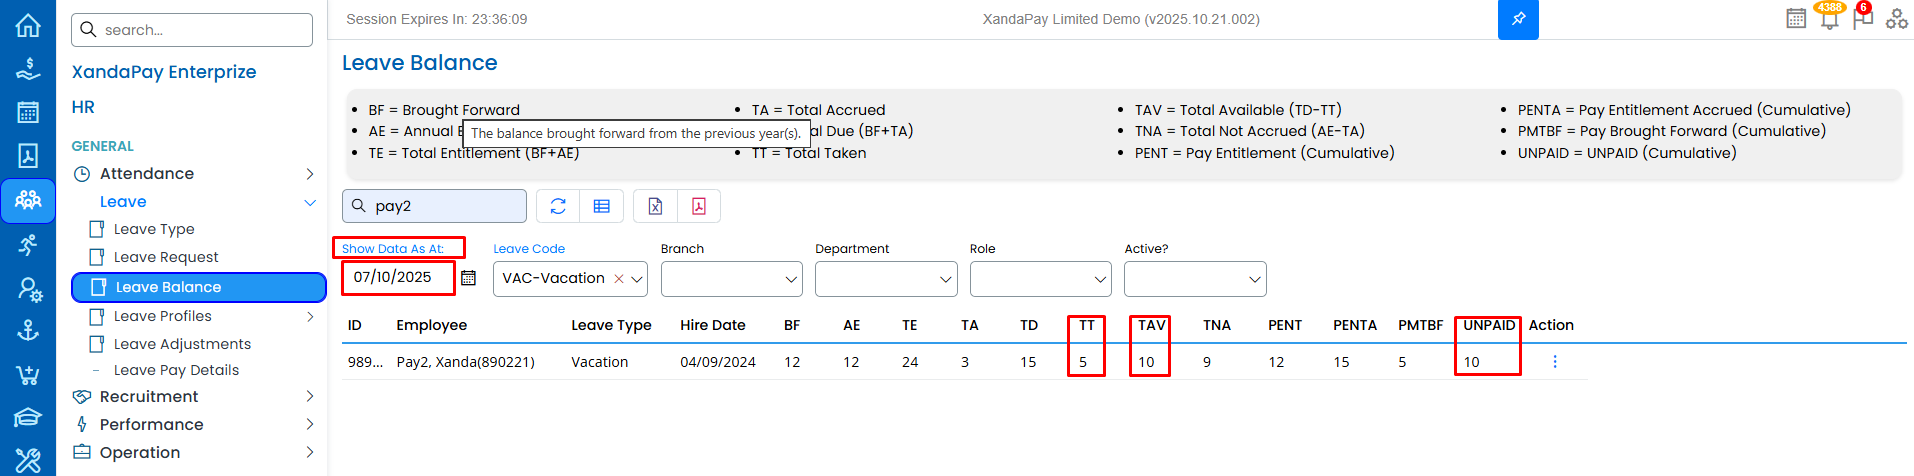Open the Leave Request menu item
The width and height of the screenshot is (1914, 476).
(x=166, y=257)
